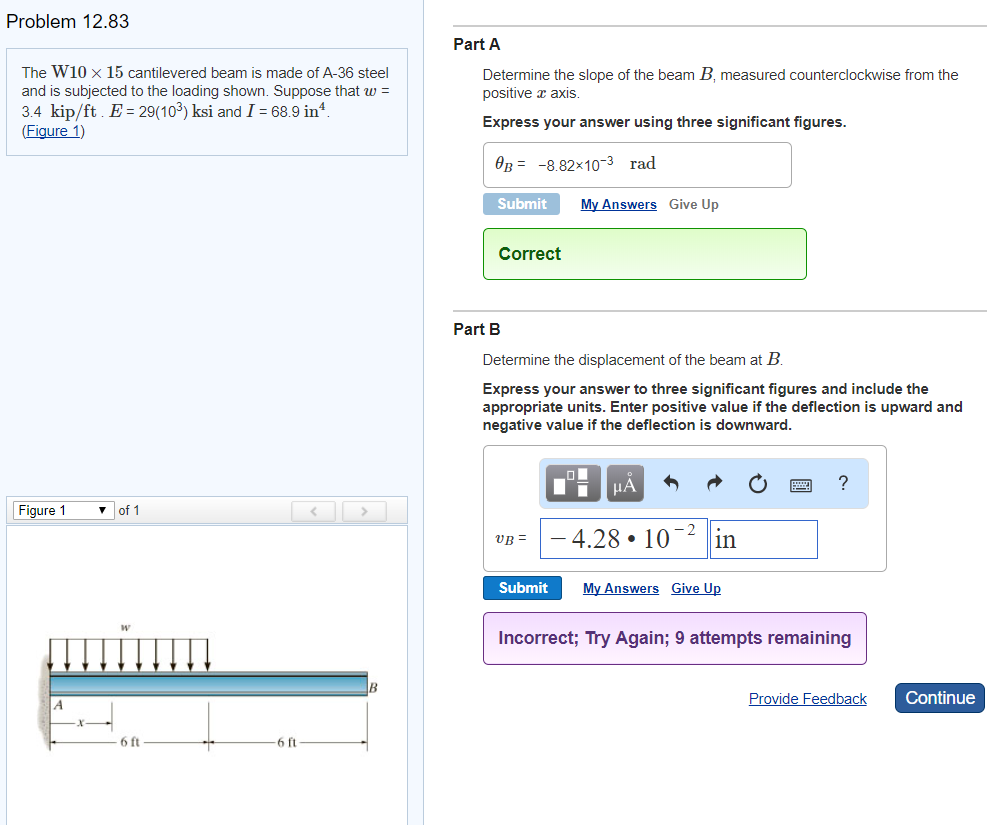1002x825 pixels.
Task: Click My Answers under Part B
Action: pyautogui.click(x=620, y=588)
